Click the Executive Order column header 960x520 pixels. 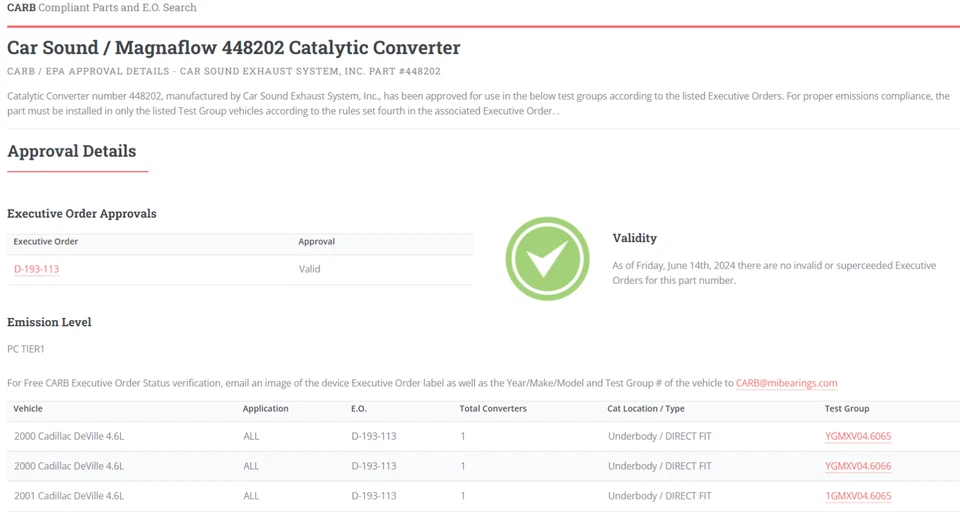click(x=45, y=241)
